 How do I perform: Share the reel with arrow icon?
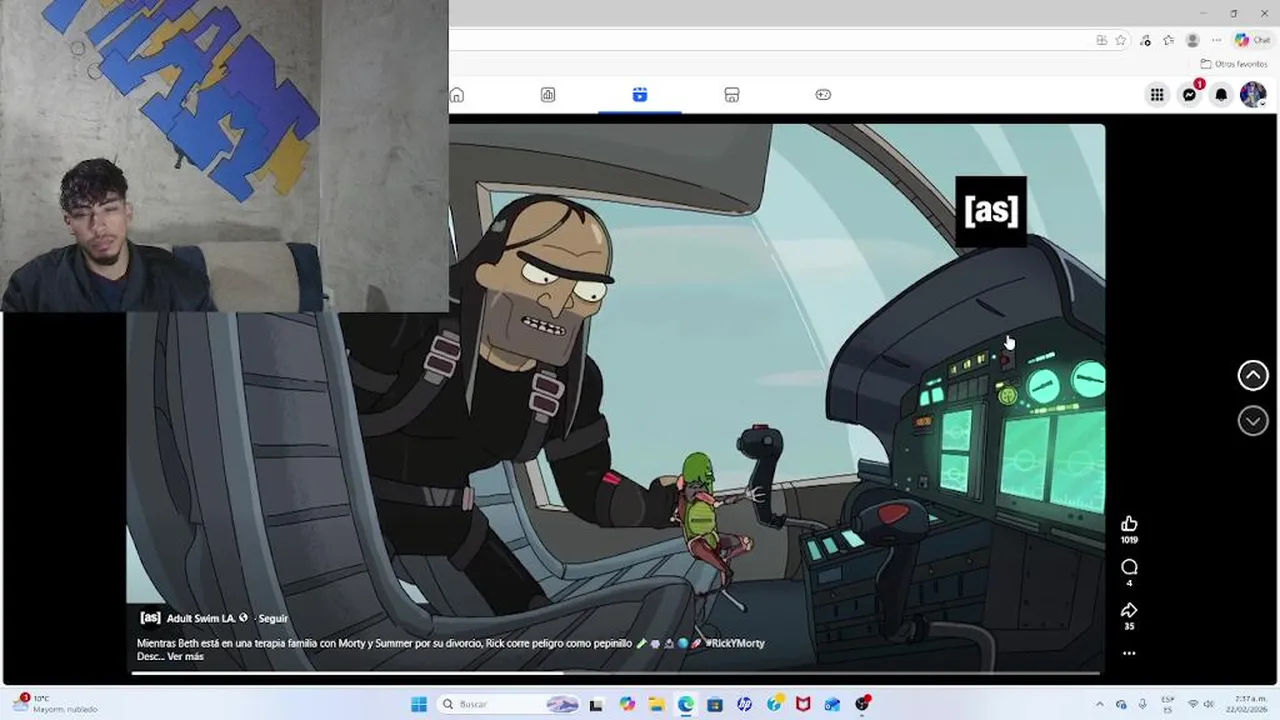pos(1129,610)
